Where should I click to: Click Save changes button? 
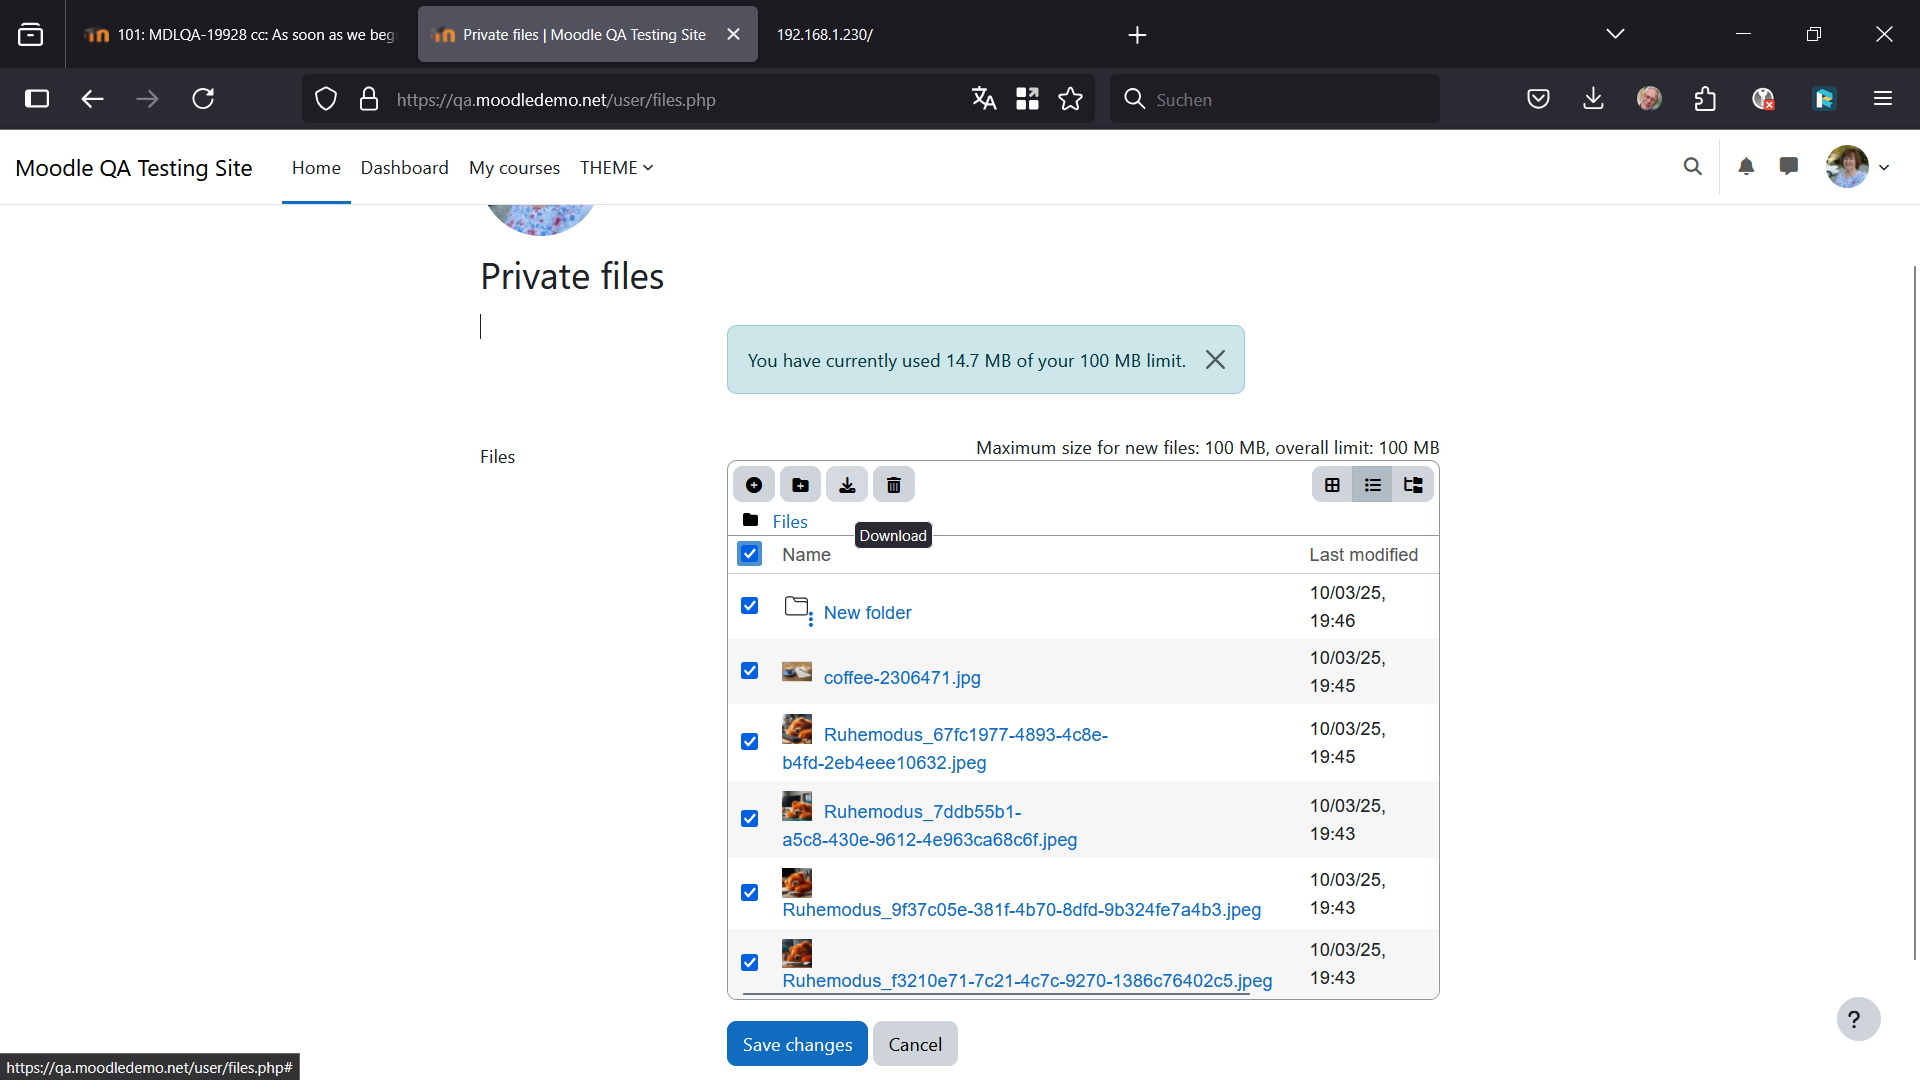coord(797,1044)
